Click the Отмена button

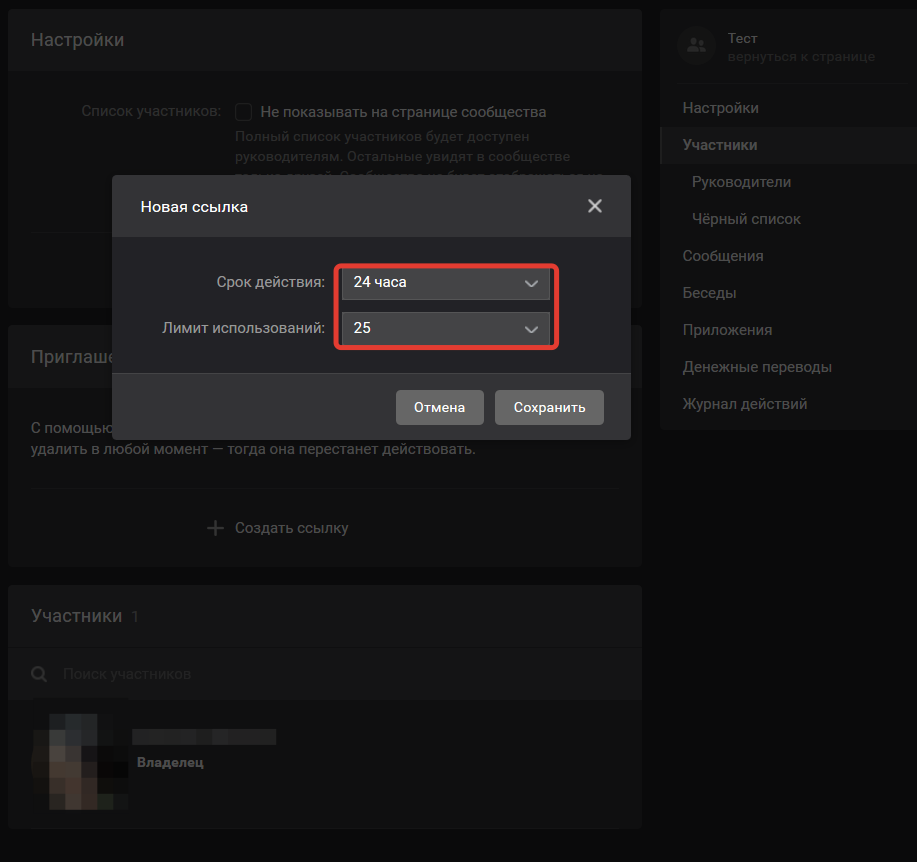pyautogui.click(x=440, y=408)
